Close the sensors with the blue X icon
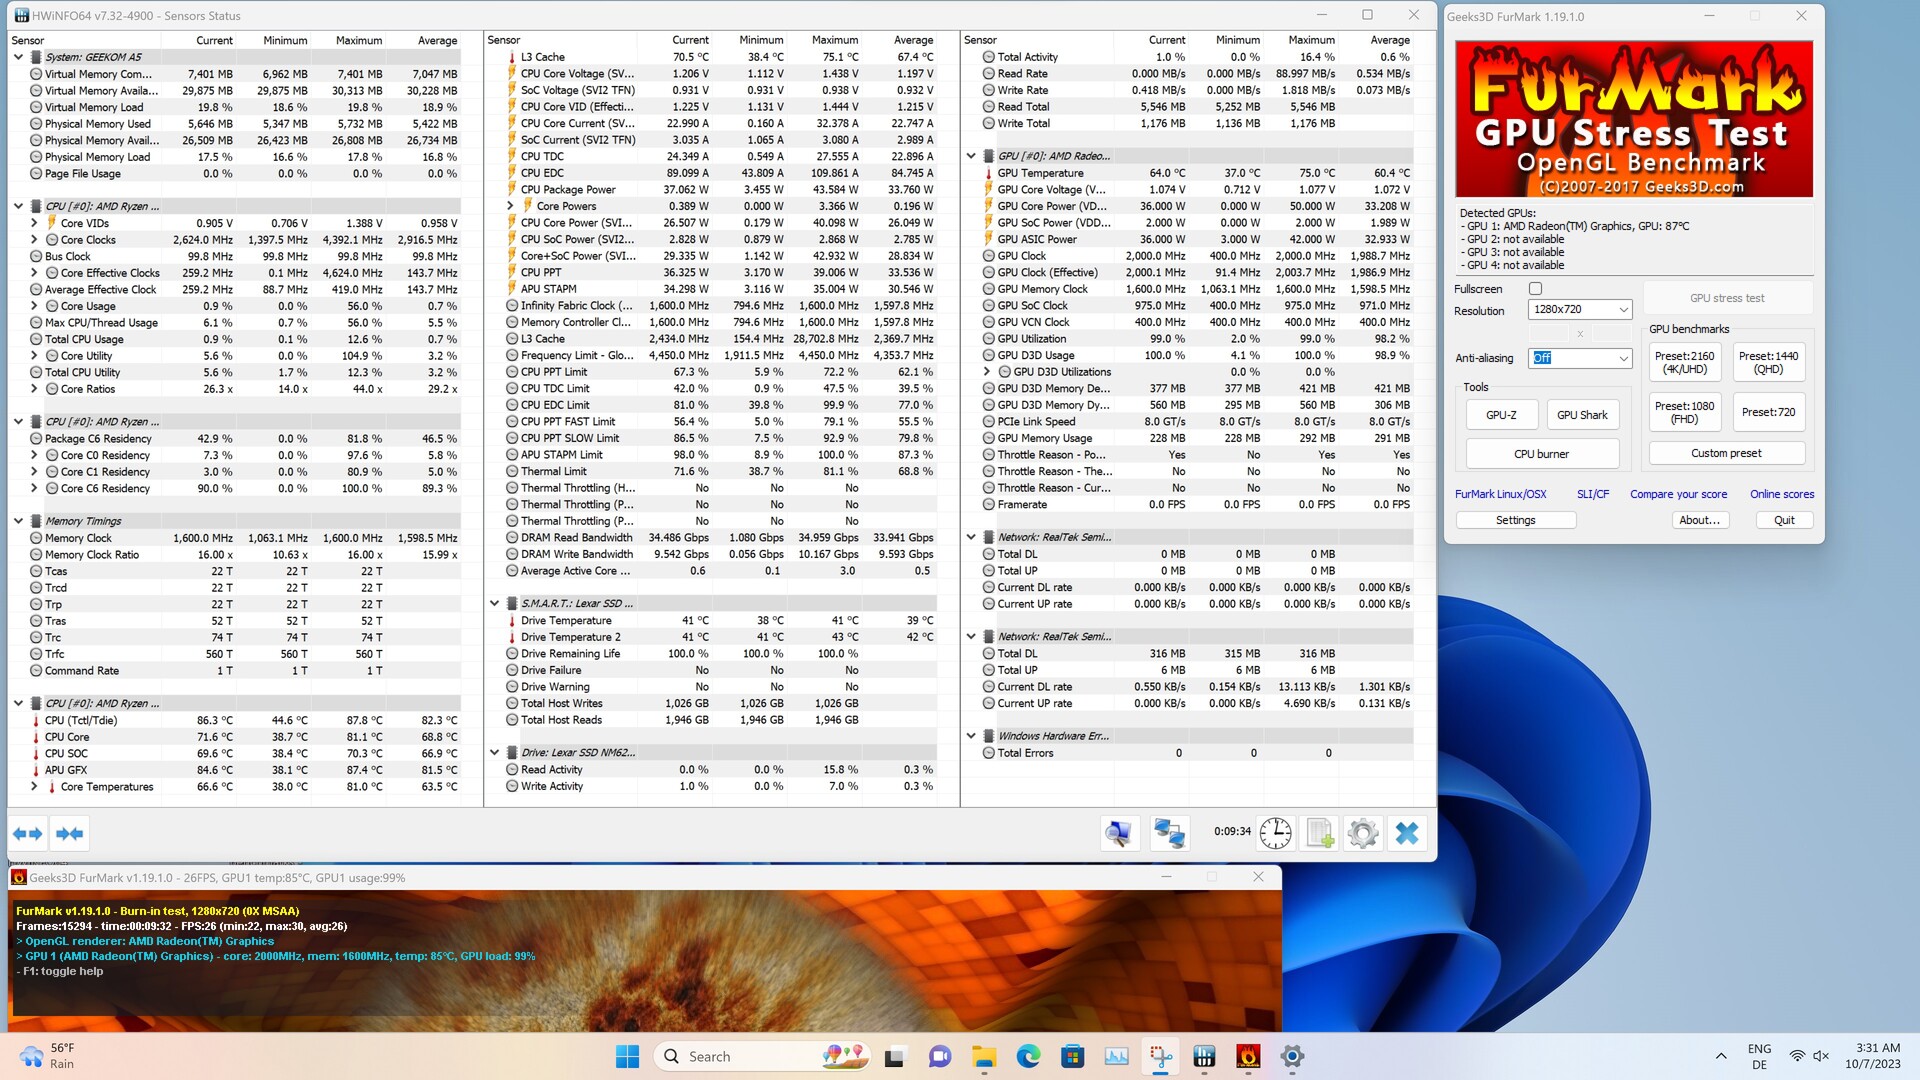The width and height of the screenshot is (1920, 1080). coord(1407,833)
